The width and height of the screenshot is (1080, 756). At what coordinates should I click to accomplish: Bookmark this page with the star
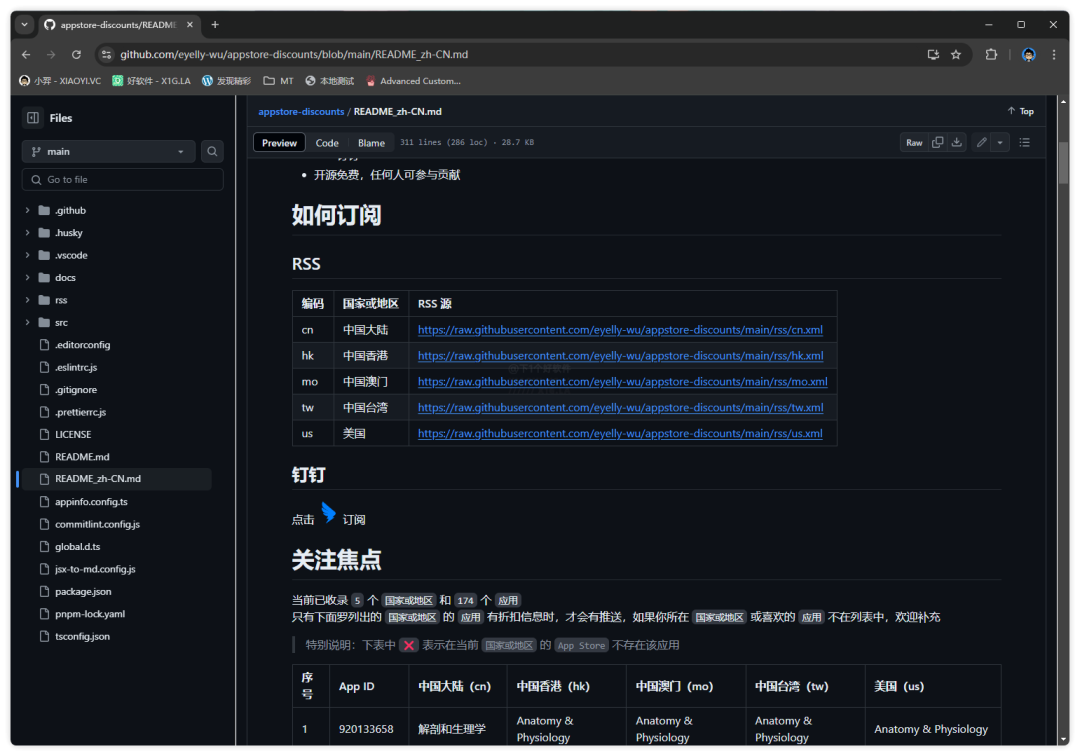(x=956, y=54)
